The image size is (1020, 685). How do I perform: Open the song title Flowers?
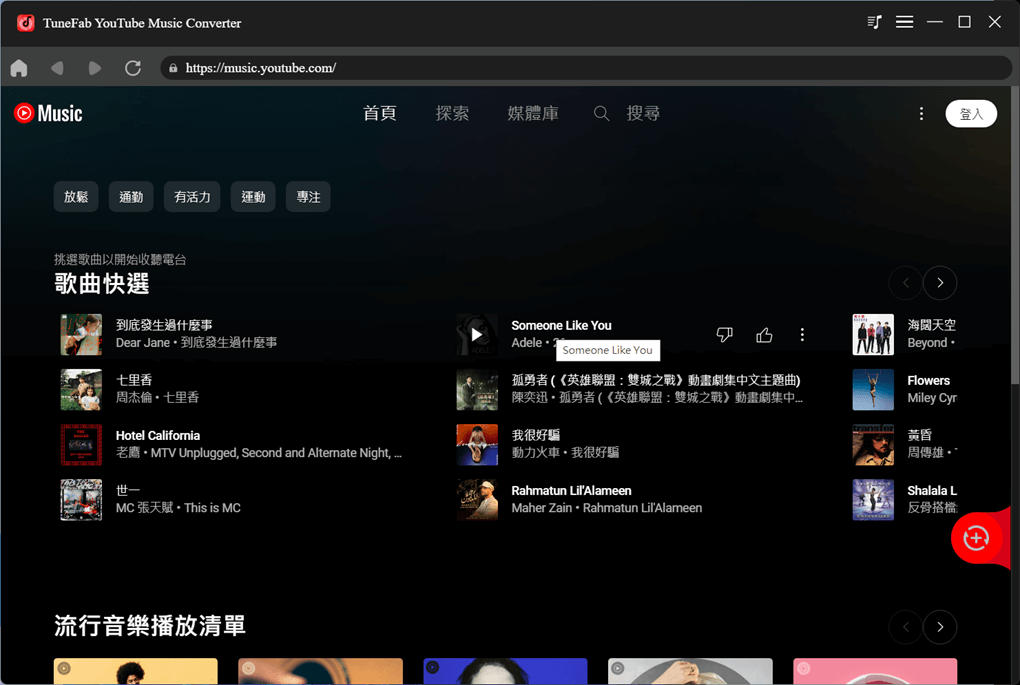pos(928,381)
